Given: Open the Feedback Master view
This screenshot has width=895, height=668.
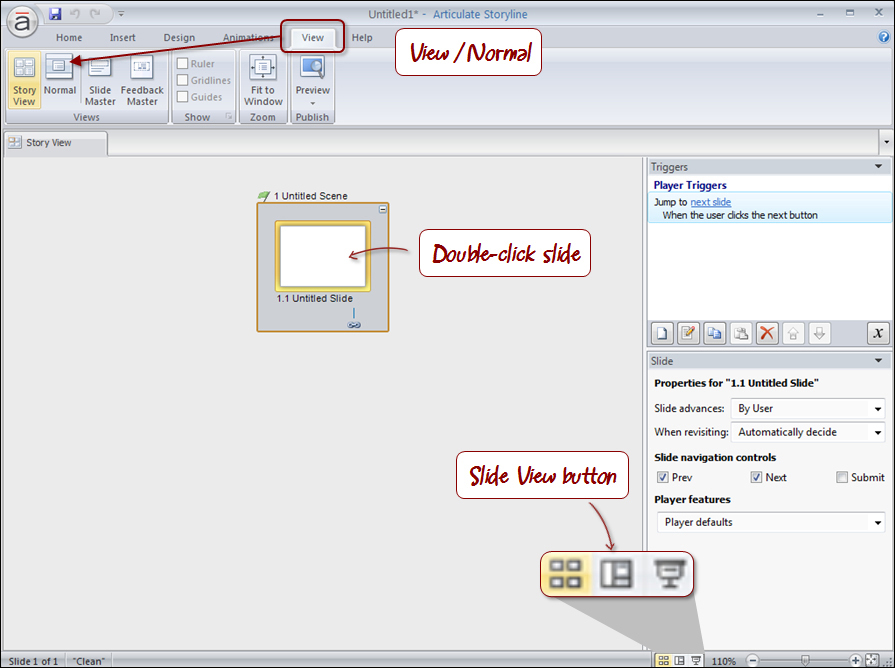Looking at the screenshot, I should 142,80.
